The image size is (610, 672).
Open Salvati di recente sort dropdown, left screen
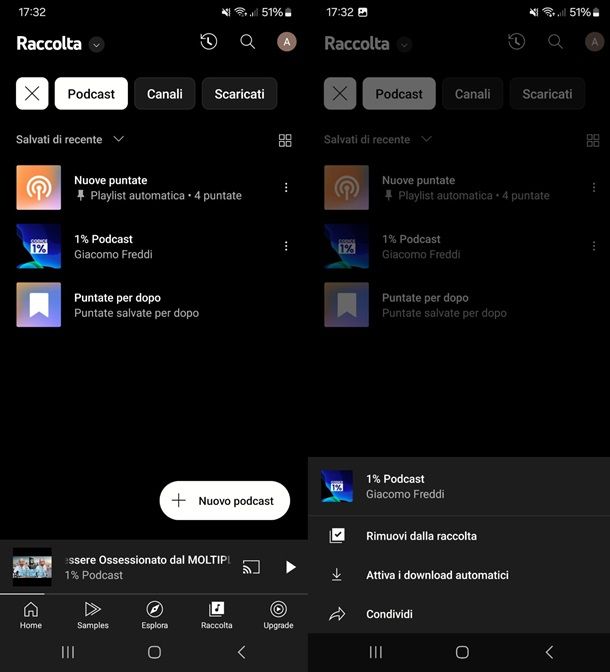pyautogui.click(x=70, y=139)
